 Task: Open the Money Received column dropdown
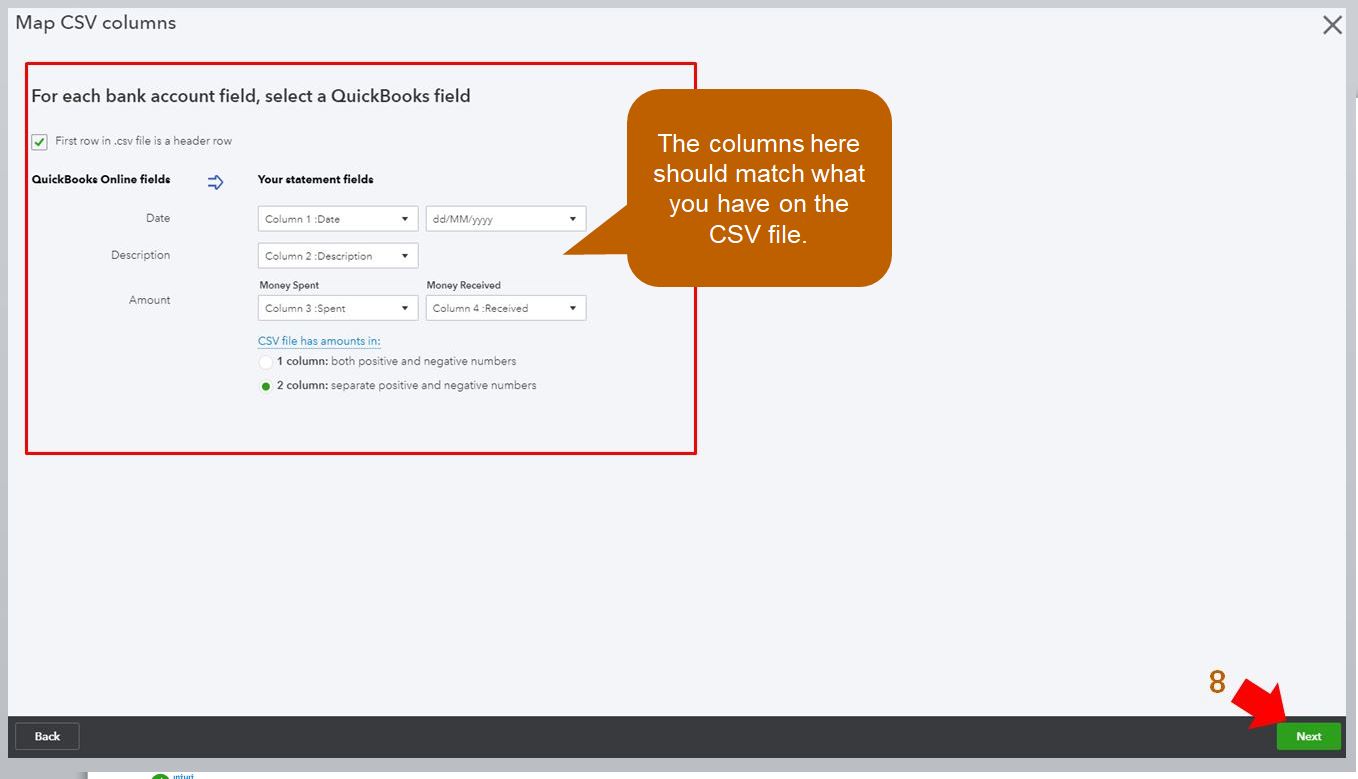[506, 308]
